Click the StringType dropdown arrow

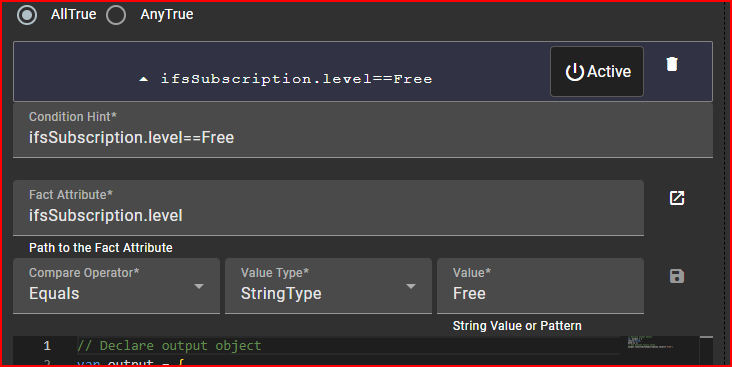(x=411, y=286)
